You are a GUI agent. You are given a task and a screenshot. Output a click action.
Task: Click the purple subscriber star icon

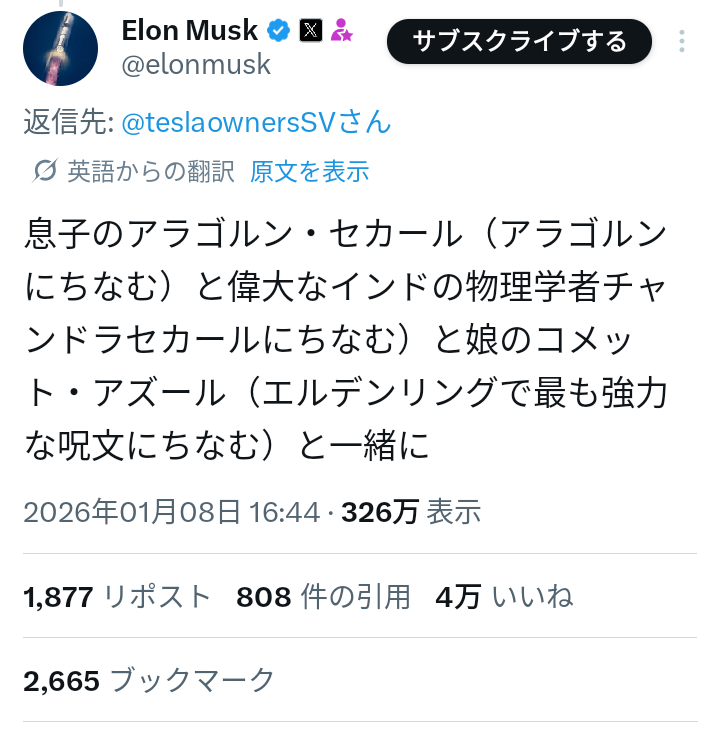tap(342, 31)
